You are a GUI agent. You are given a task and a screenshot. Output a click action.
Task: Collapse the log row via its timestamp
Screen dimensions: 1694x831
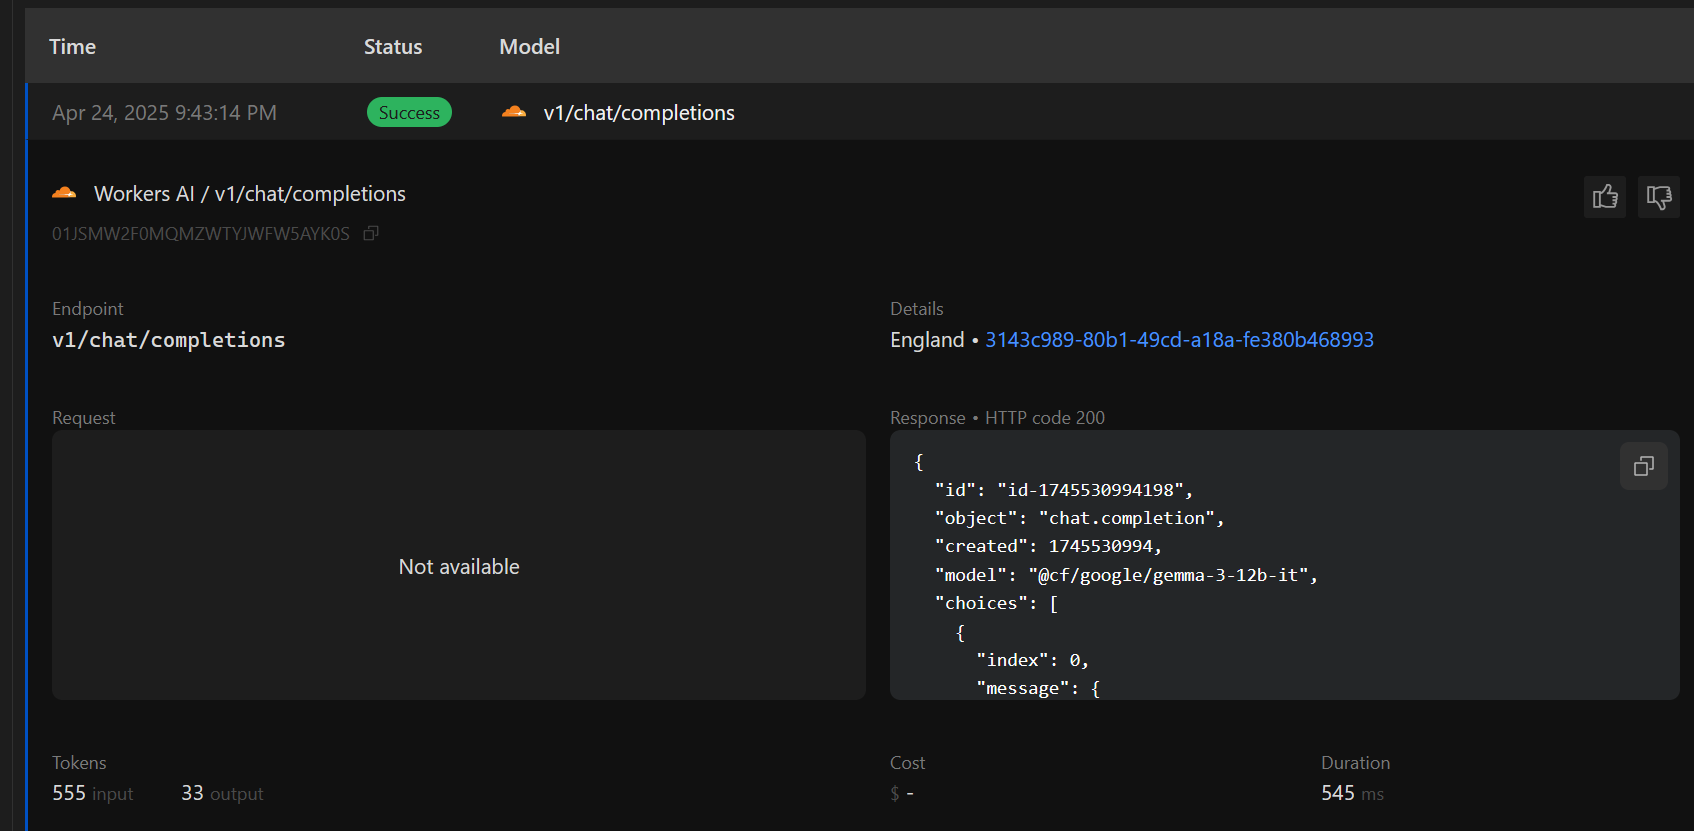pos(164,113)
